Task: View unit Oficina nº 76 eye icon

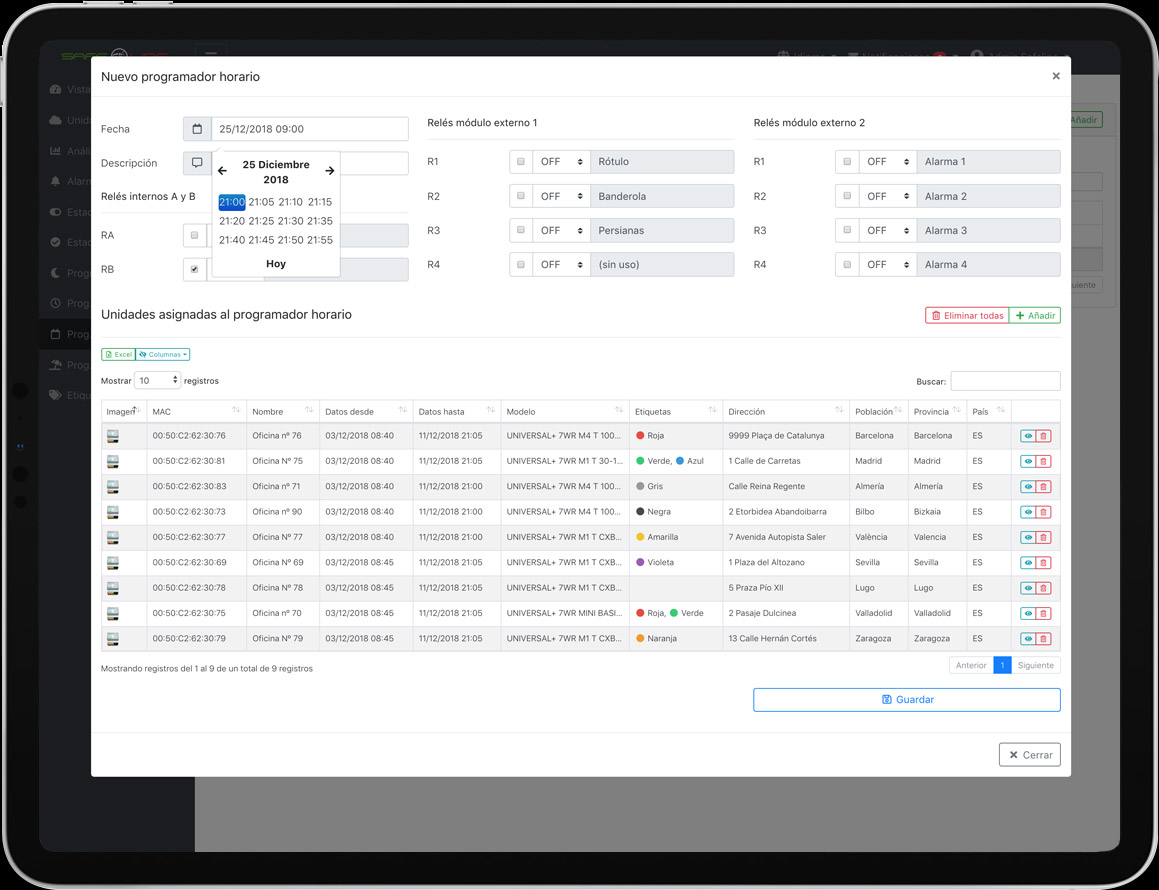Action: click(1027, 436)
